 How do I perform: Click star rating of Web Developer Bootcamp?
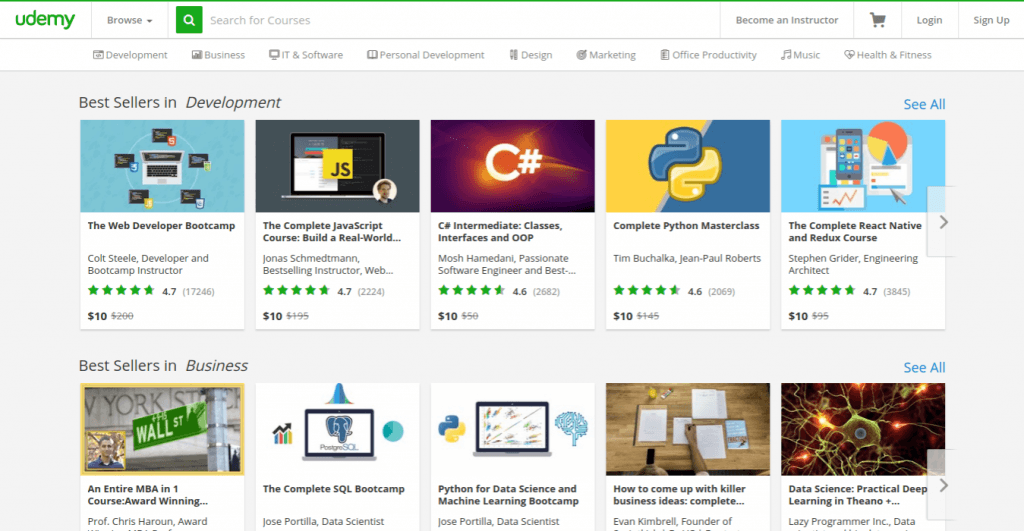[121, 291]
